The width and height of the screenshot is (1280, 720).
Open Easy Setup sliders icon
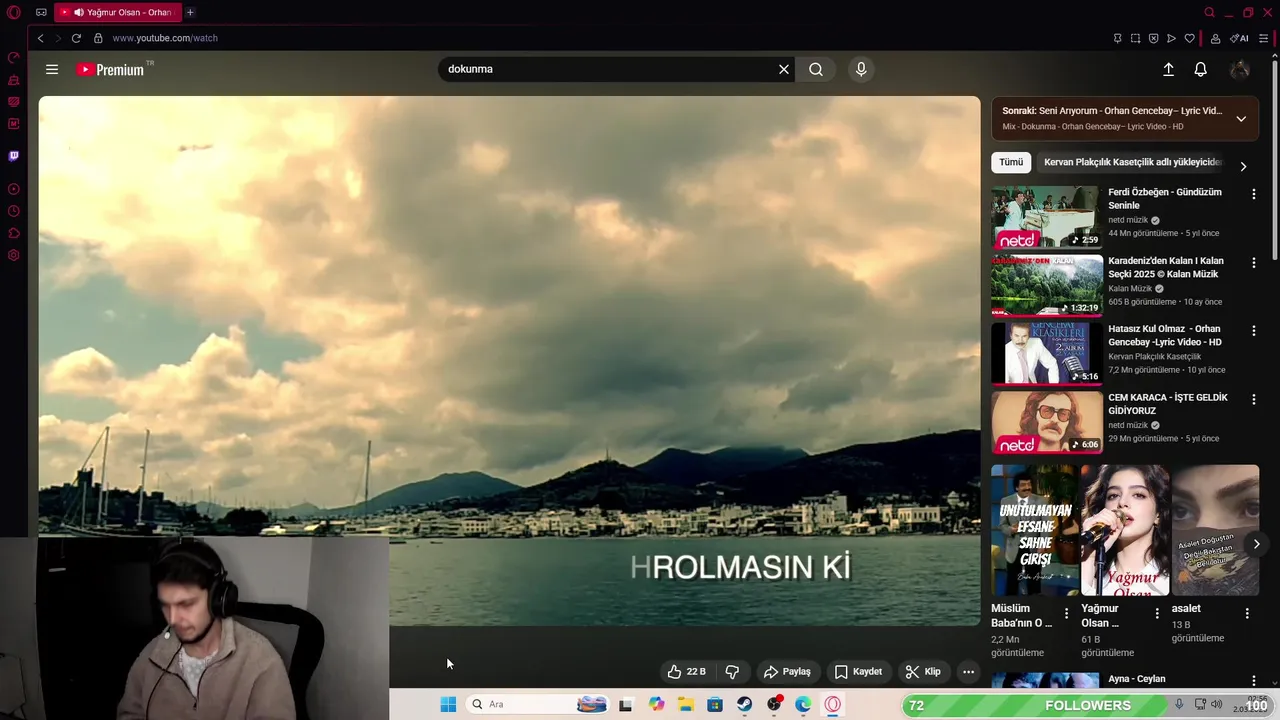[x=1264, y=38]
